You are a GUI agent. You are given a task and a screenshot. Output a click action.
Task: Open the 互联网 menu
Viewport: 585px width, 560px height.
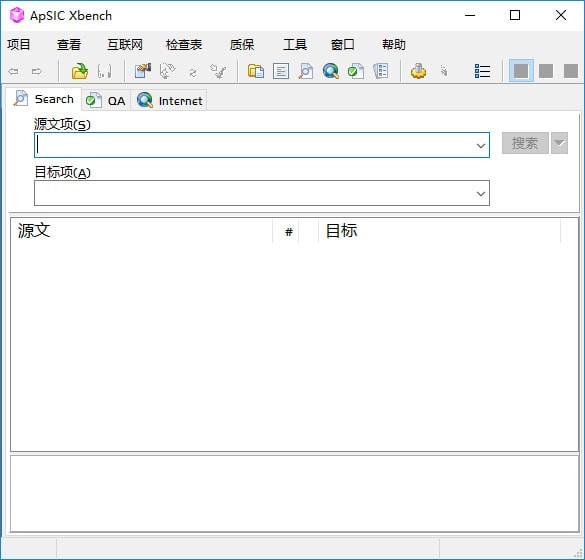(125, 44)
